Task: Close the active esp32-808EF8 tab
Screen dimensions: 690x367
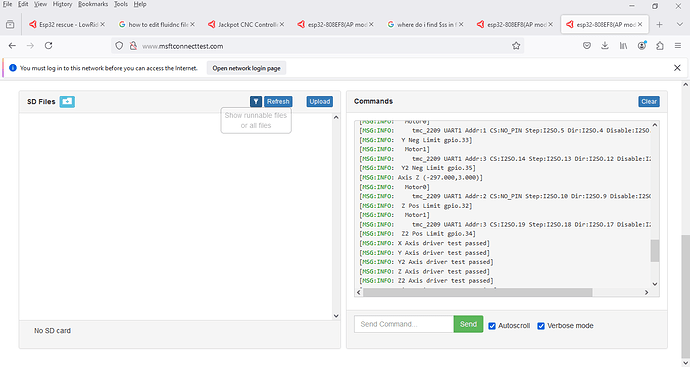Action: coord(640,25)
